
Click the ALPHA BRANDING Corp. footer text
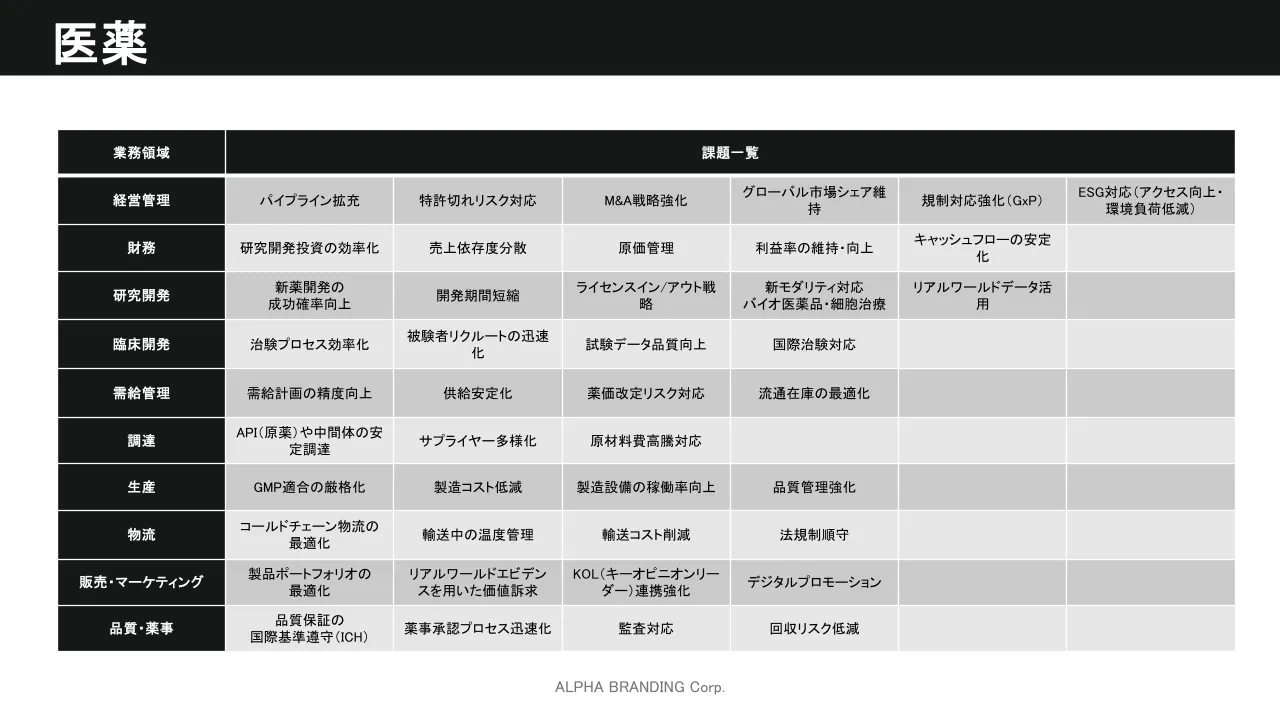(x=640, y=687)
